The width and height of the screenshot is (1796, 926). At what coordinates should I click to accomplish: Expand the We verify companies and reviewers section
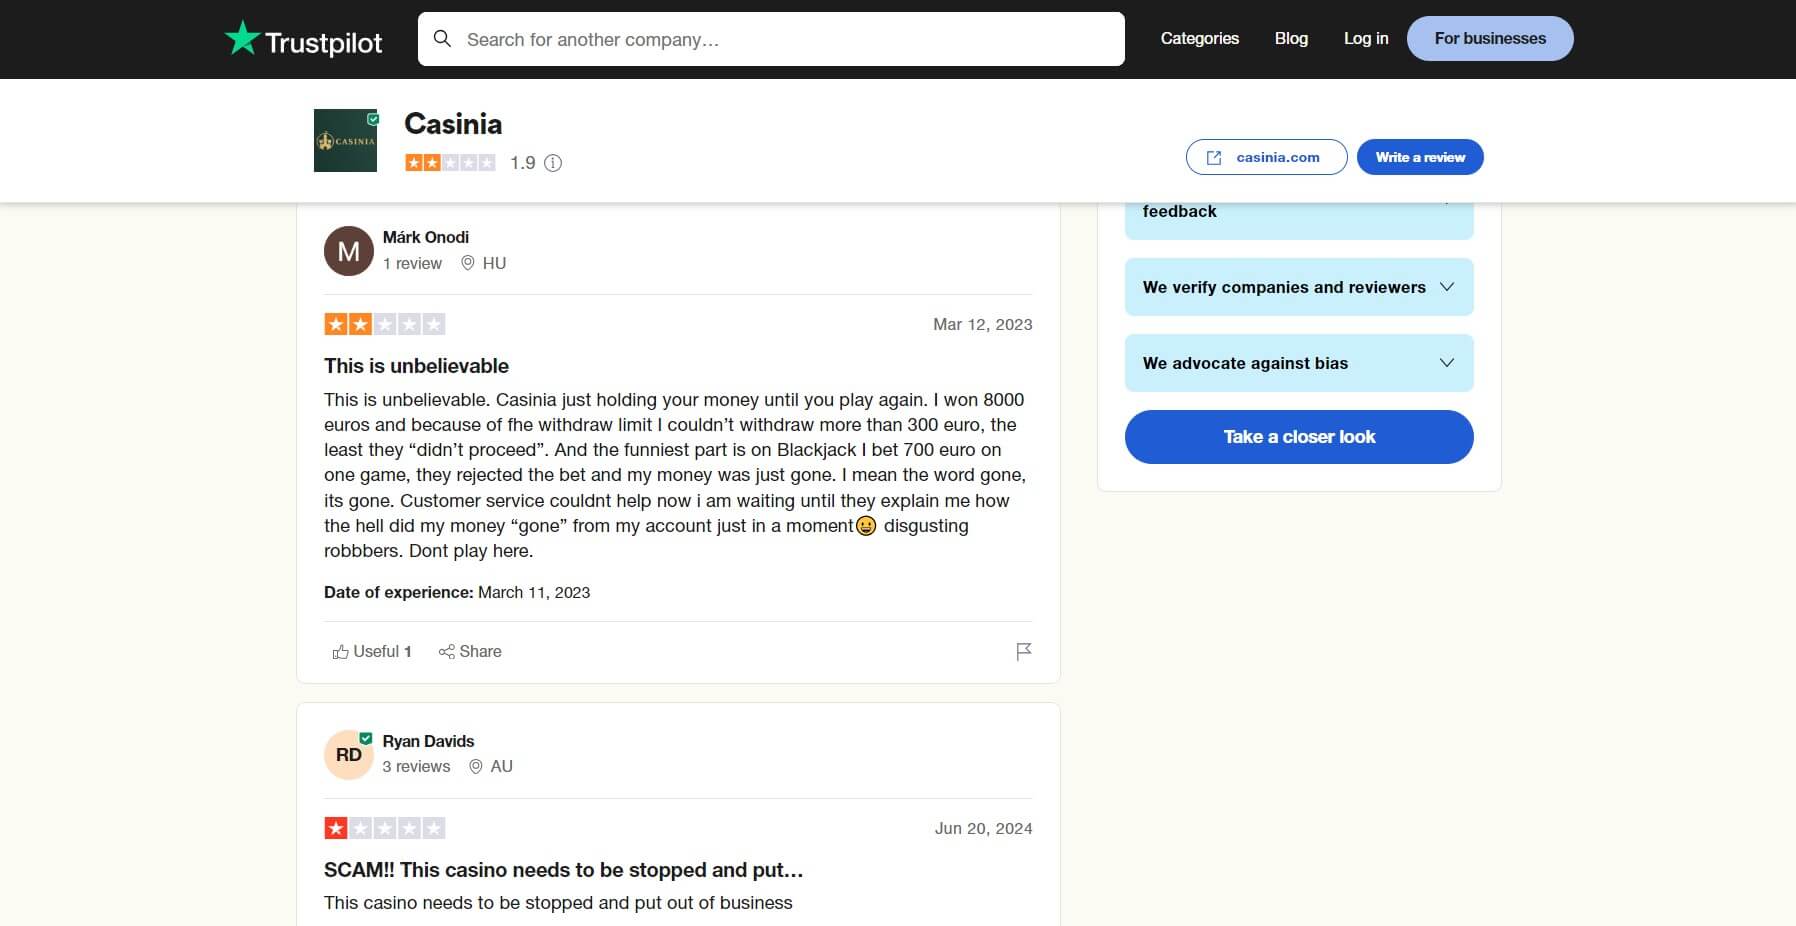point(1448,287)
